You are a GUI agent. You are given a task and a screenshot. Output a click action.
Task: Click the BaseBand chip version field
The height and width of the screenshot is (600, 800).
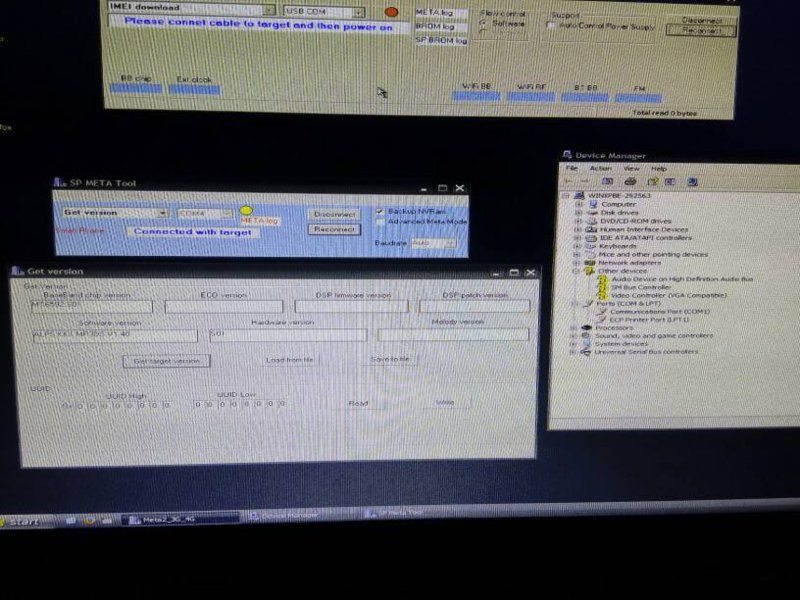(92, 306)
